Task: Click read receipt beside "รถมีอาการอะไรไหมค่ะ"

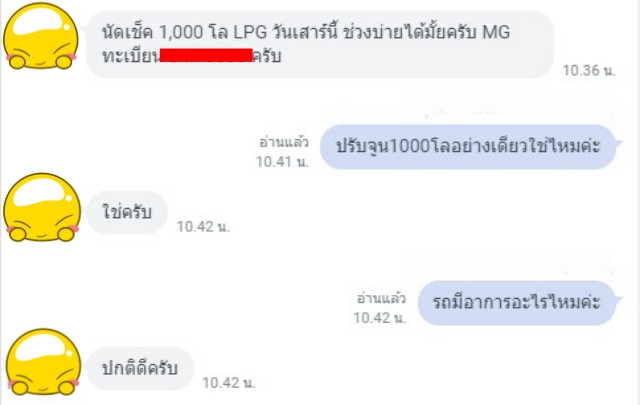Action: (x=382, y=298)
